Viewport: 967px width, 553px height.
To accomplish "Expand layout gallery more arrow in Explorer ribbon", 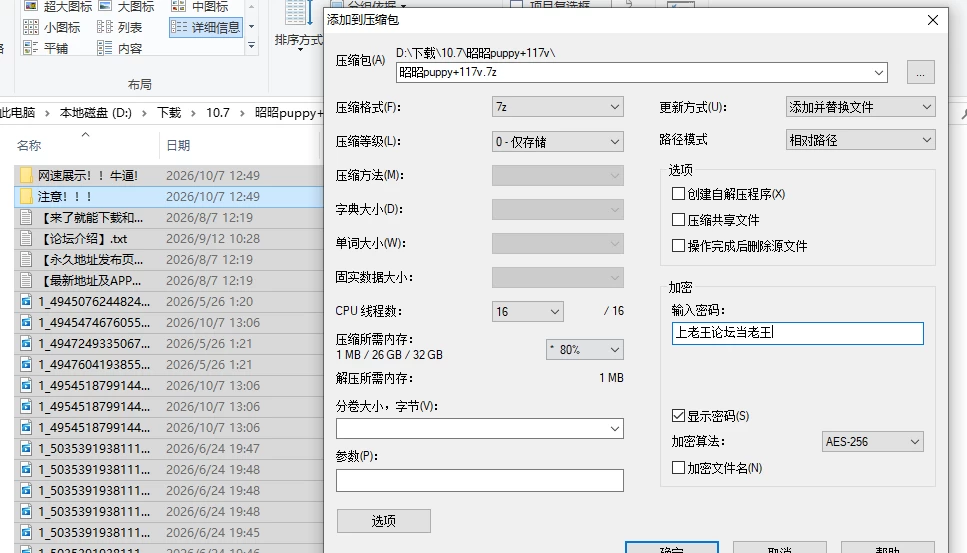I will [252, 46].
